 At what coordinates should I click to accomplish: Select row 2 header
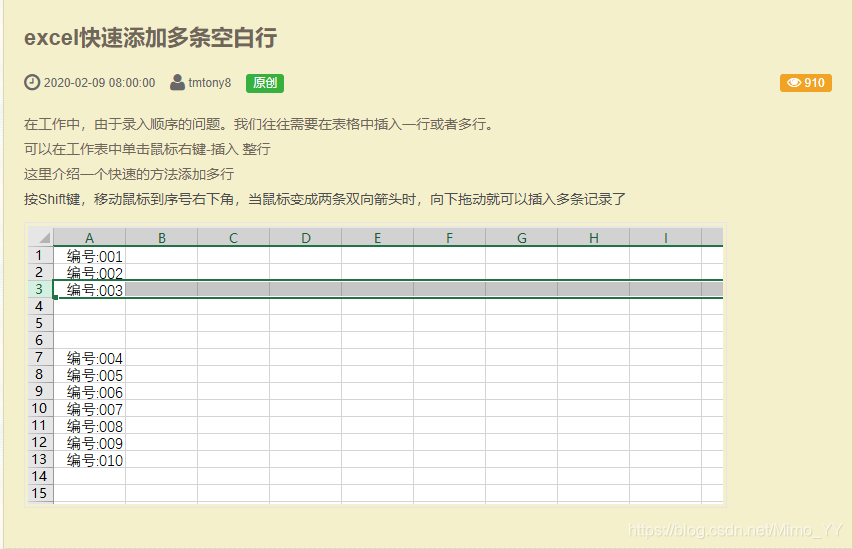coord(41,272)
